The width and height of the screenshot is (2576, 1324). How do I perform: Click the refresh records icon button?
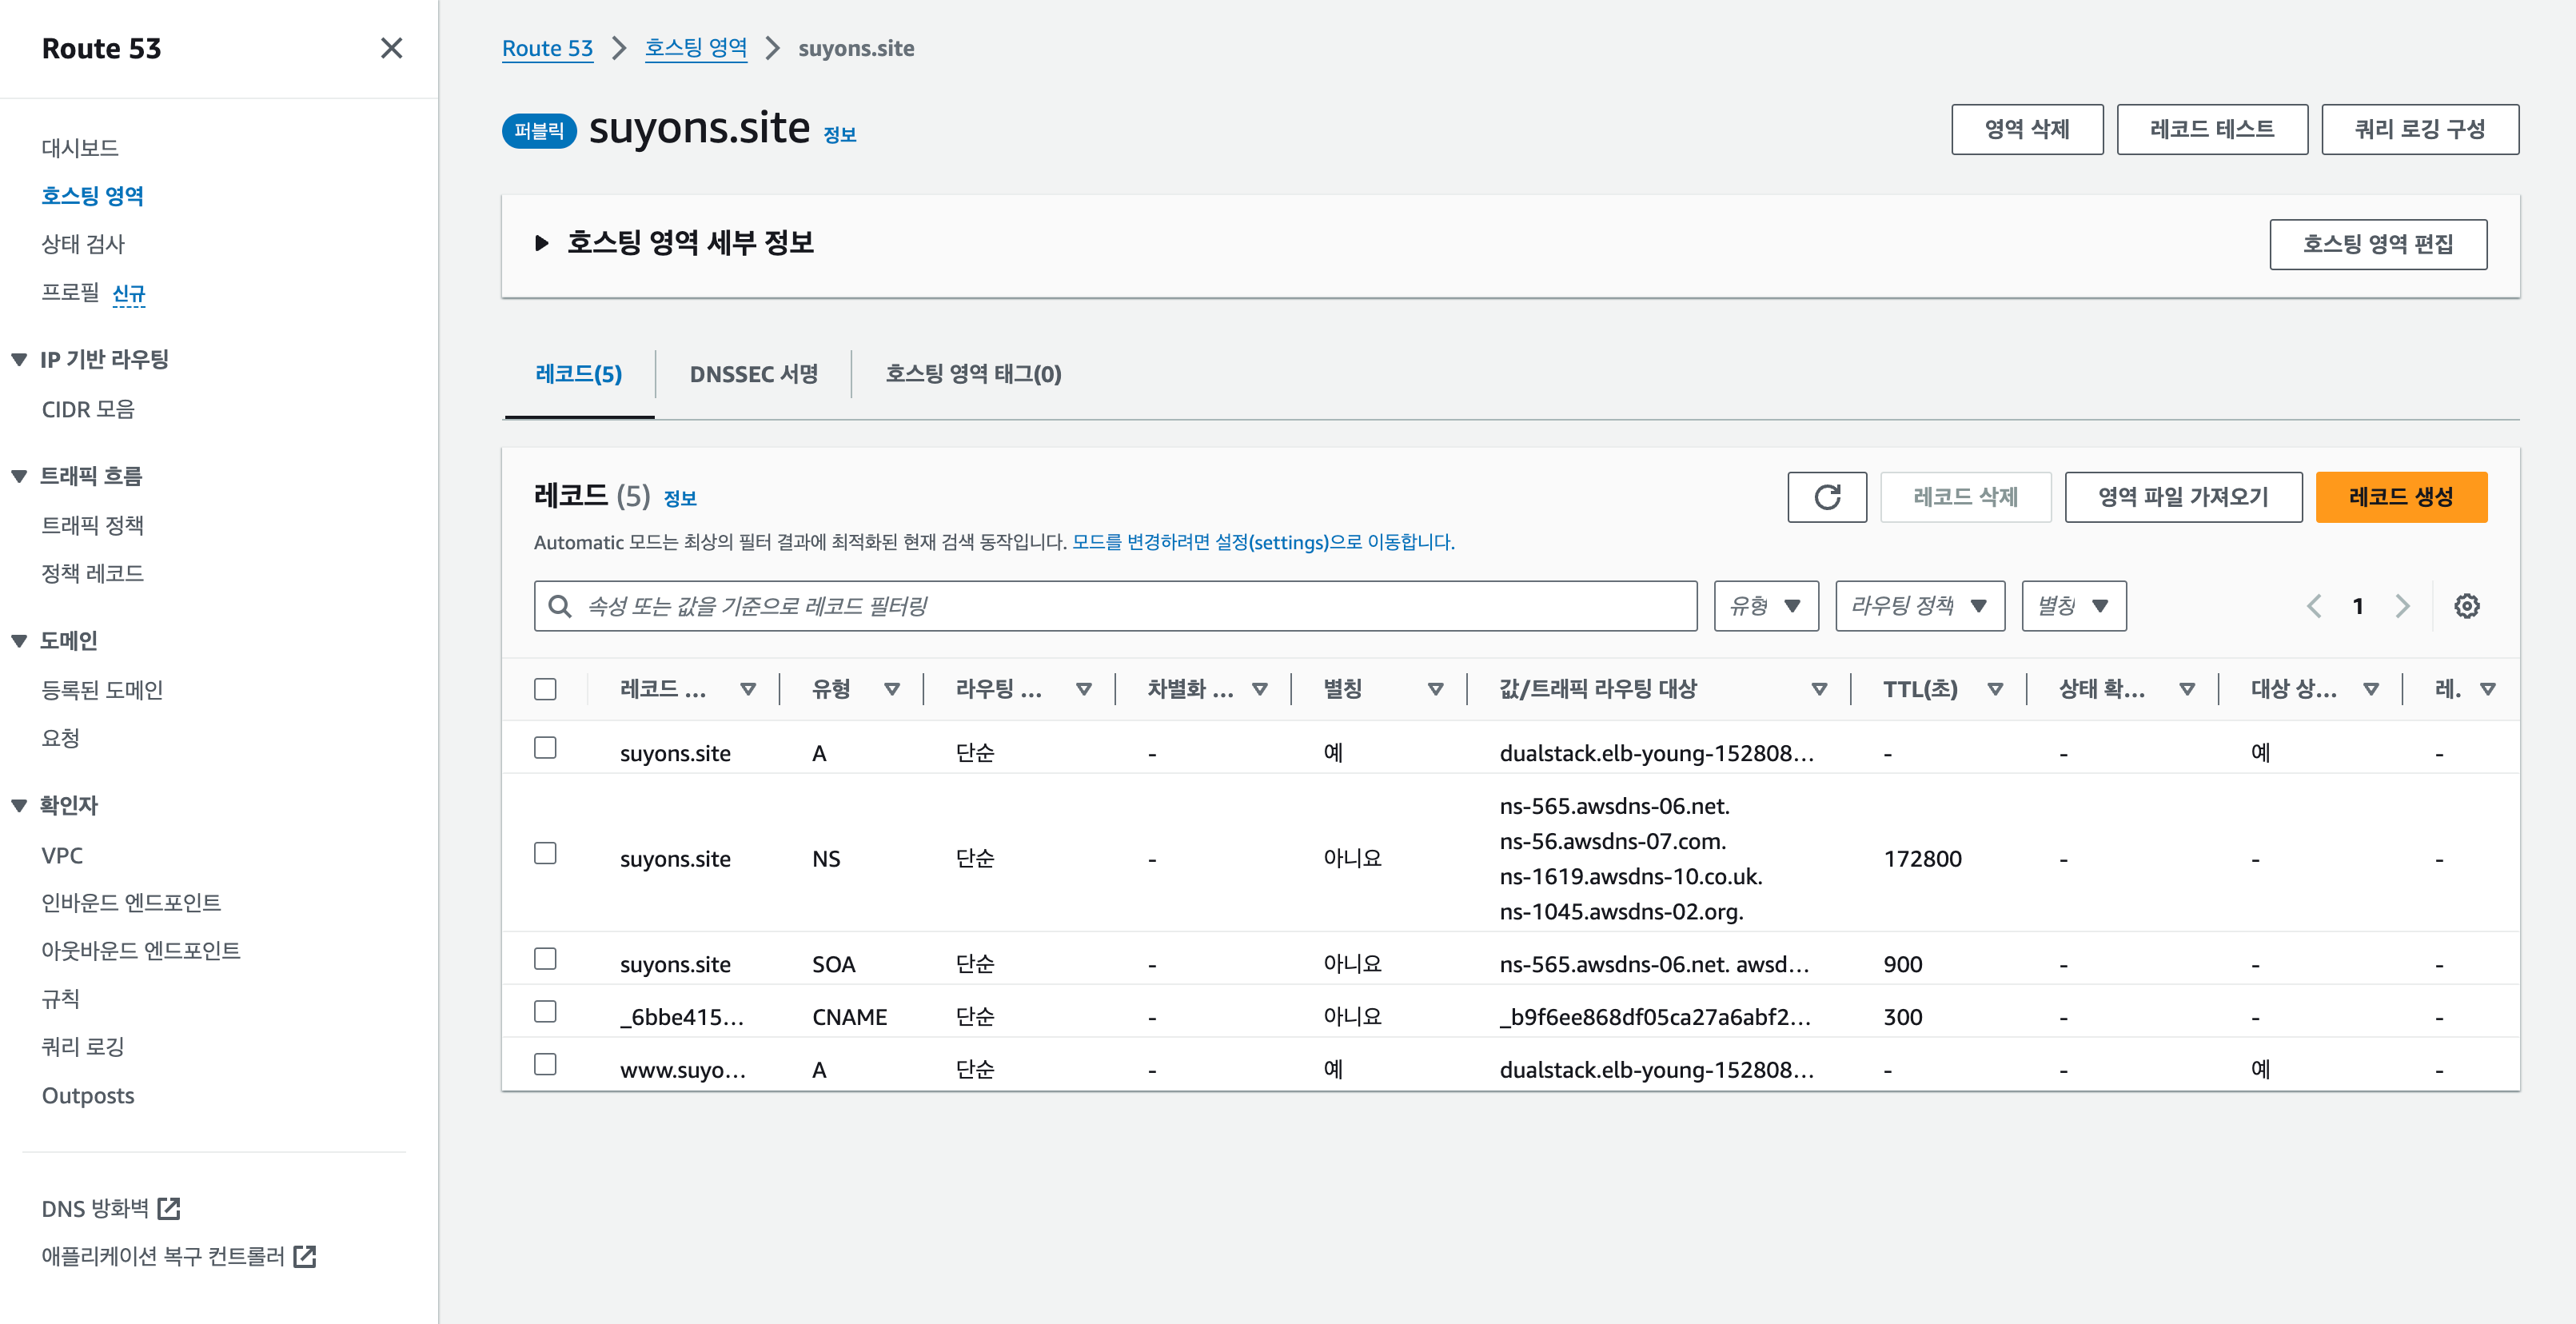[x=1826, y=497]
